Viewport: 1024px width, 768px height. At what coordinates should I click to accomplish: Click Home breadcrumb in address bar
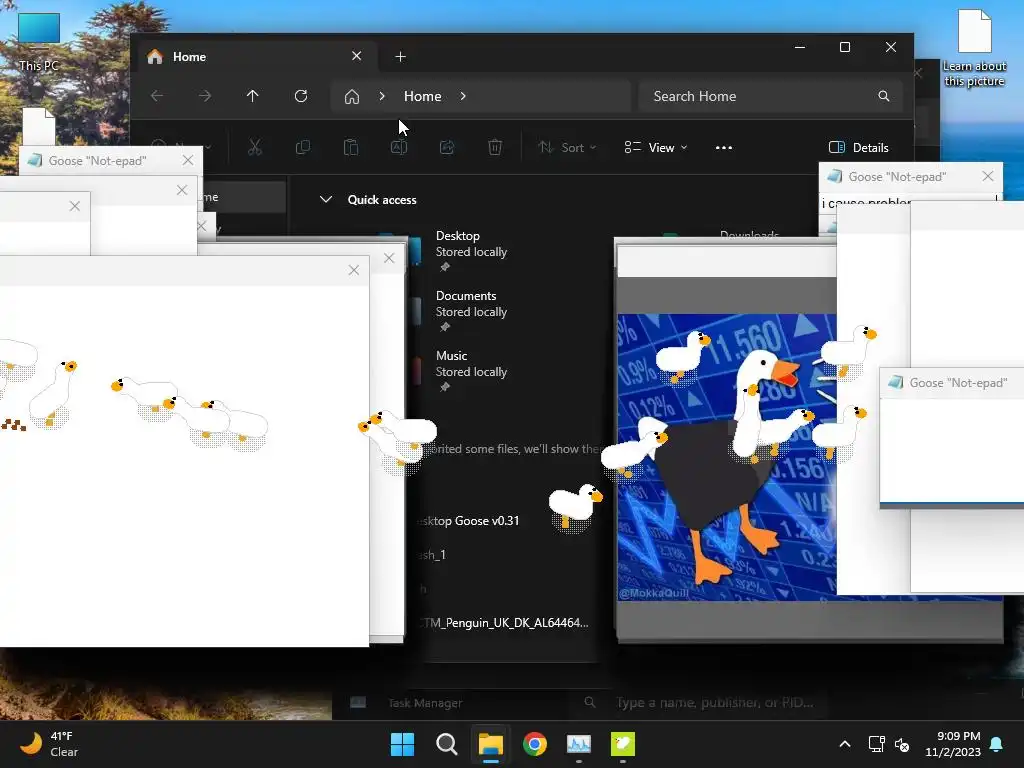coord(423,96)
